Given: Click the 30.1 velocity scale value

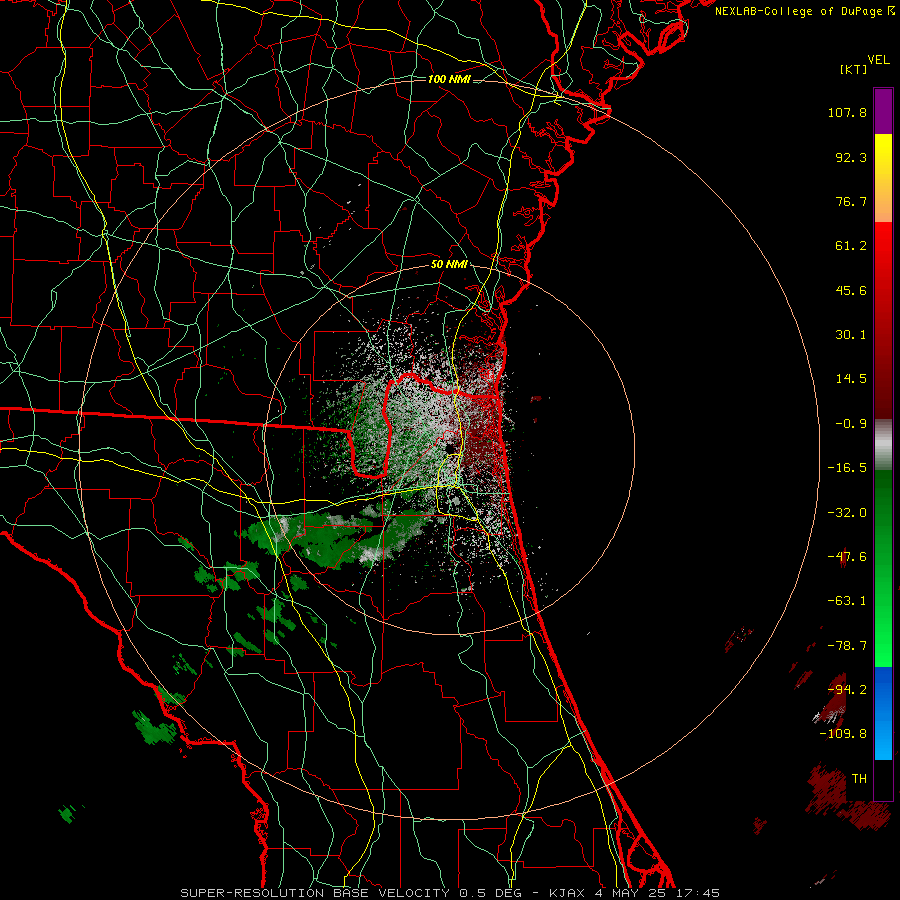Looking at the screenshot, I should point(851,335).
